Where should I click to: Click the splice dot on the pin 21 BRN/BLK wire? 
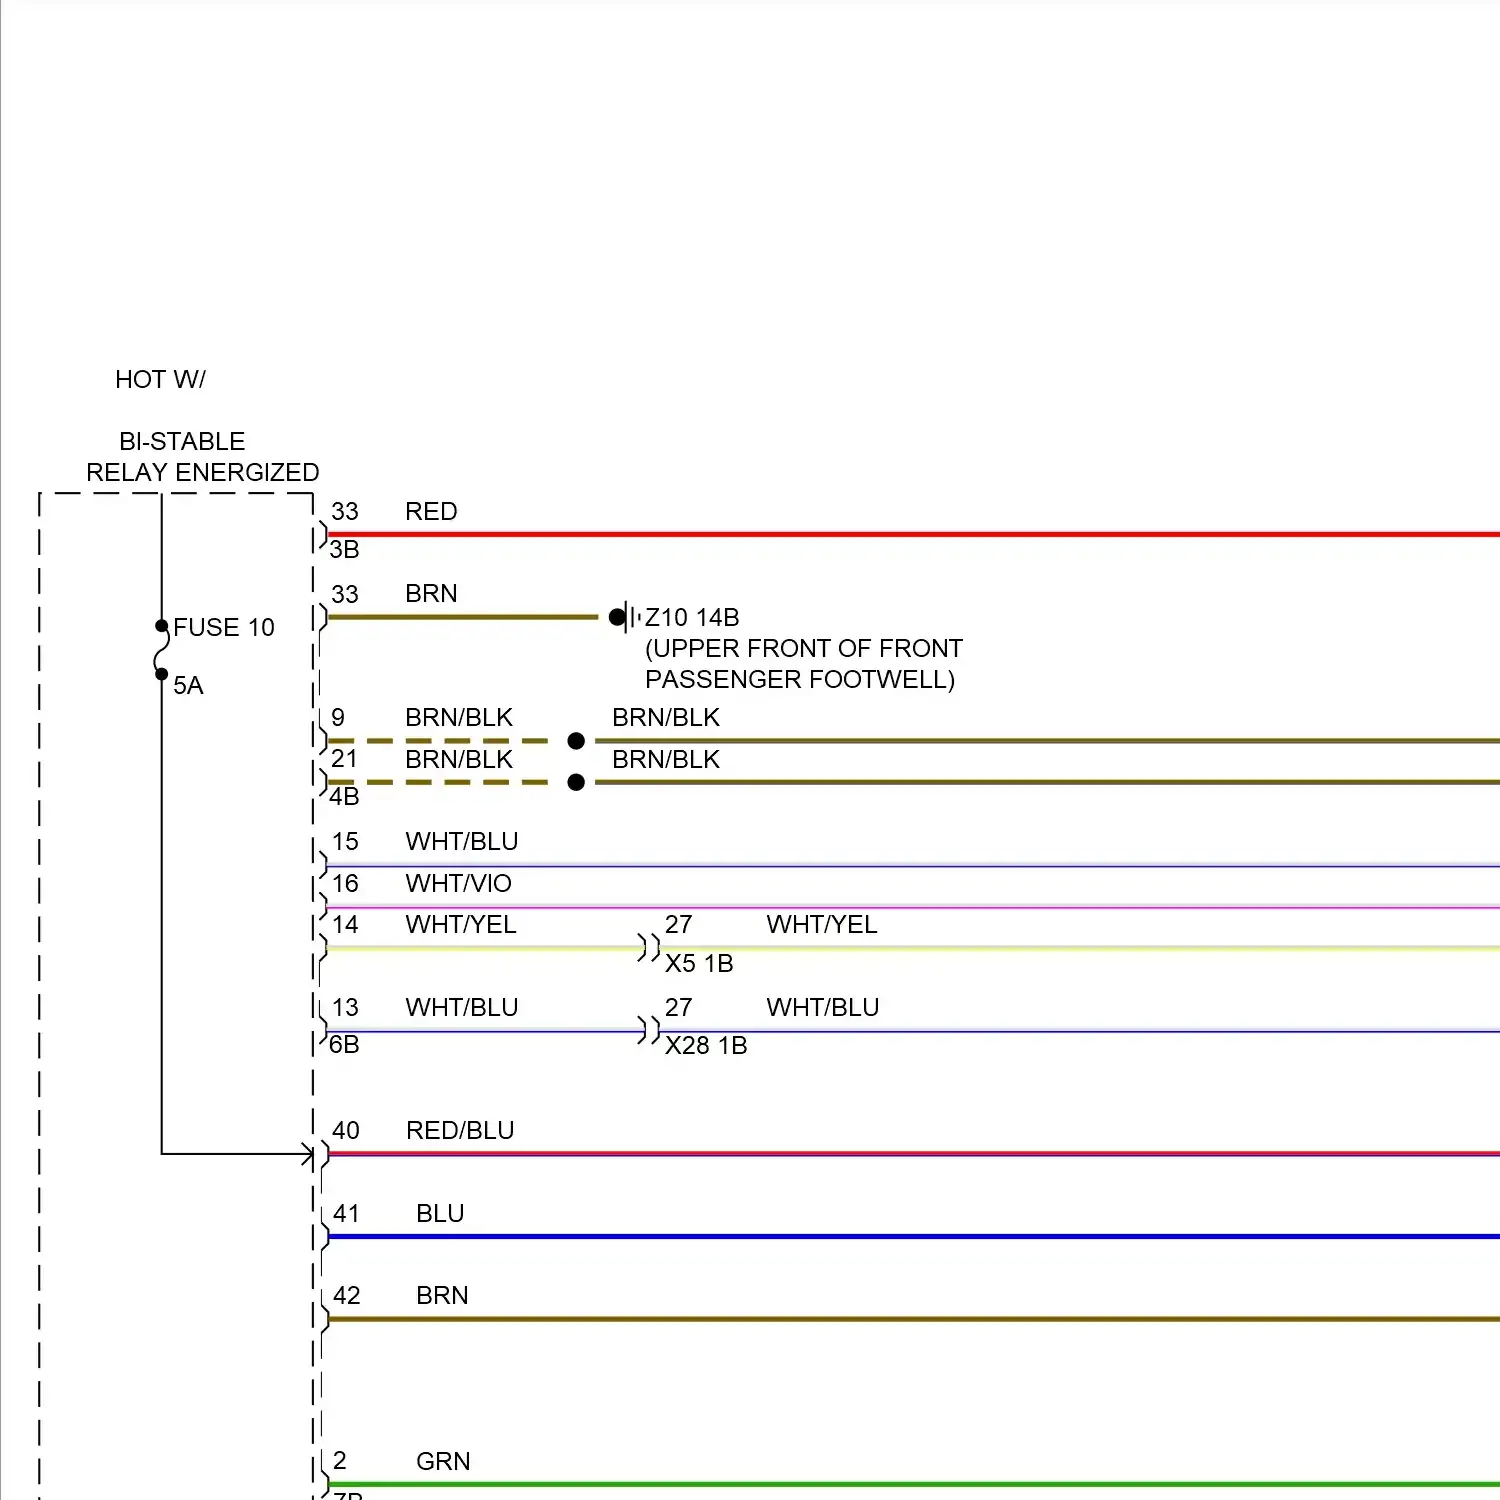point(576,782)
